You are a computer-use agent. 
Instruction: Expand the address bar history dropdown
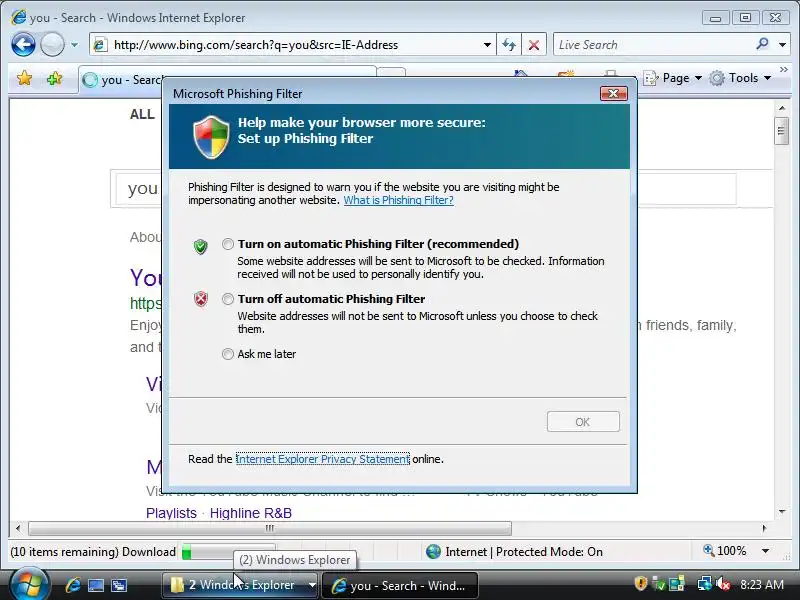point(487,45)
